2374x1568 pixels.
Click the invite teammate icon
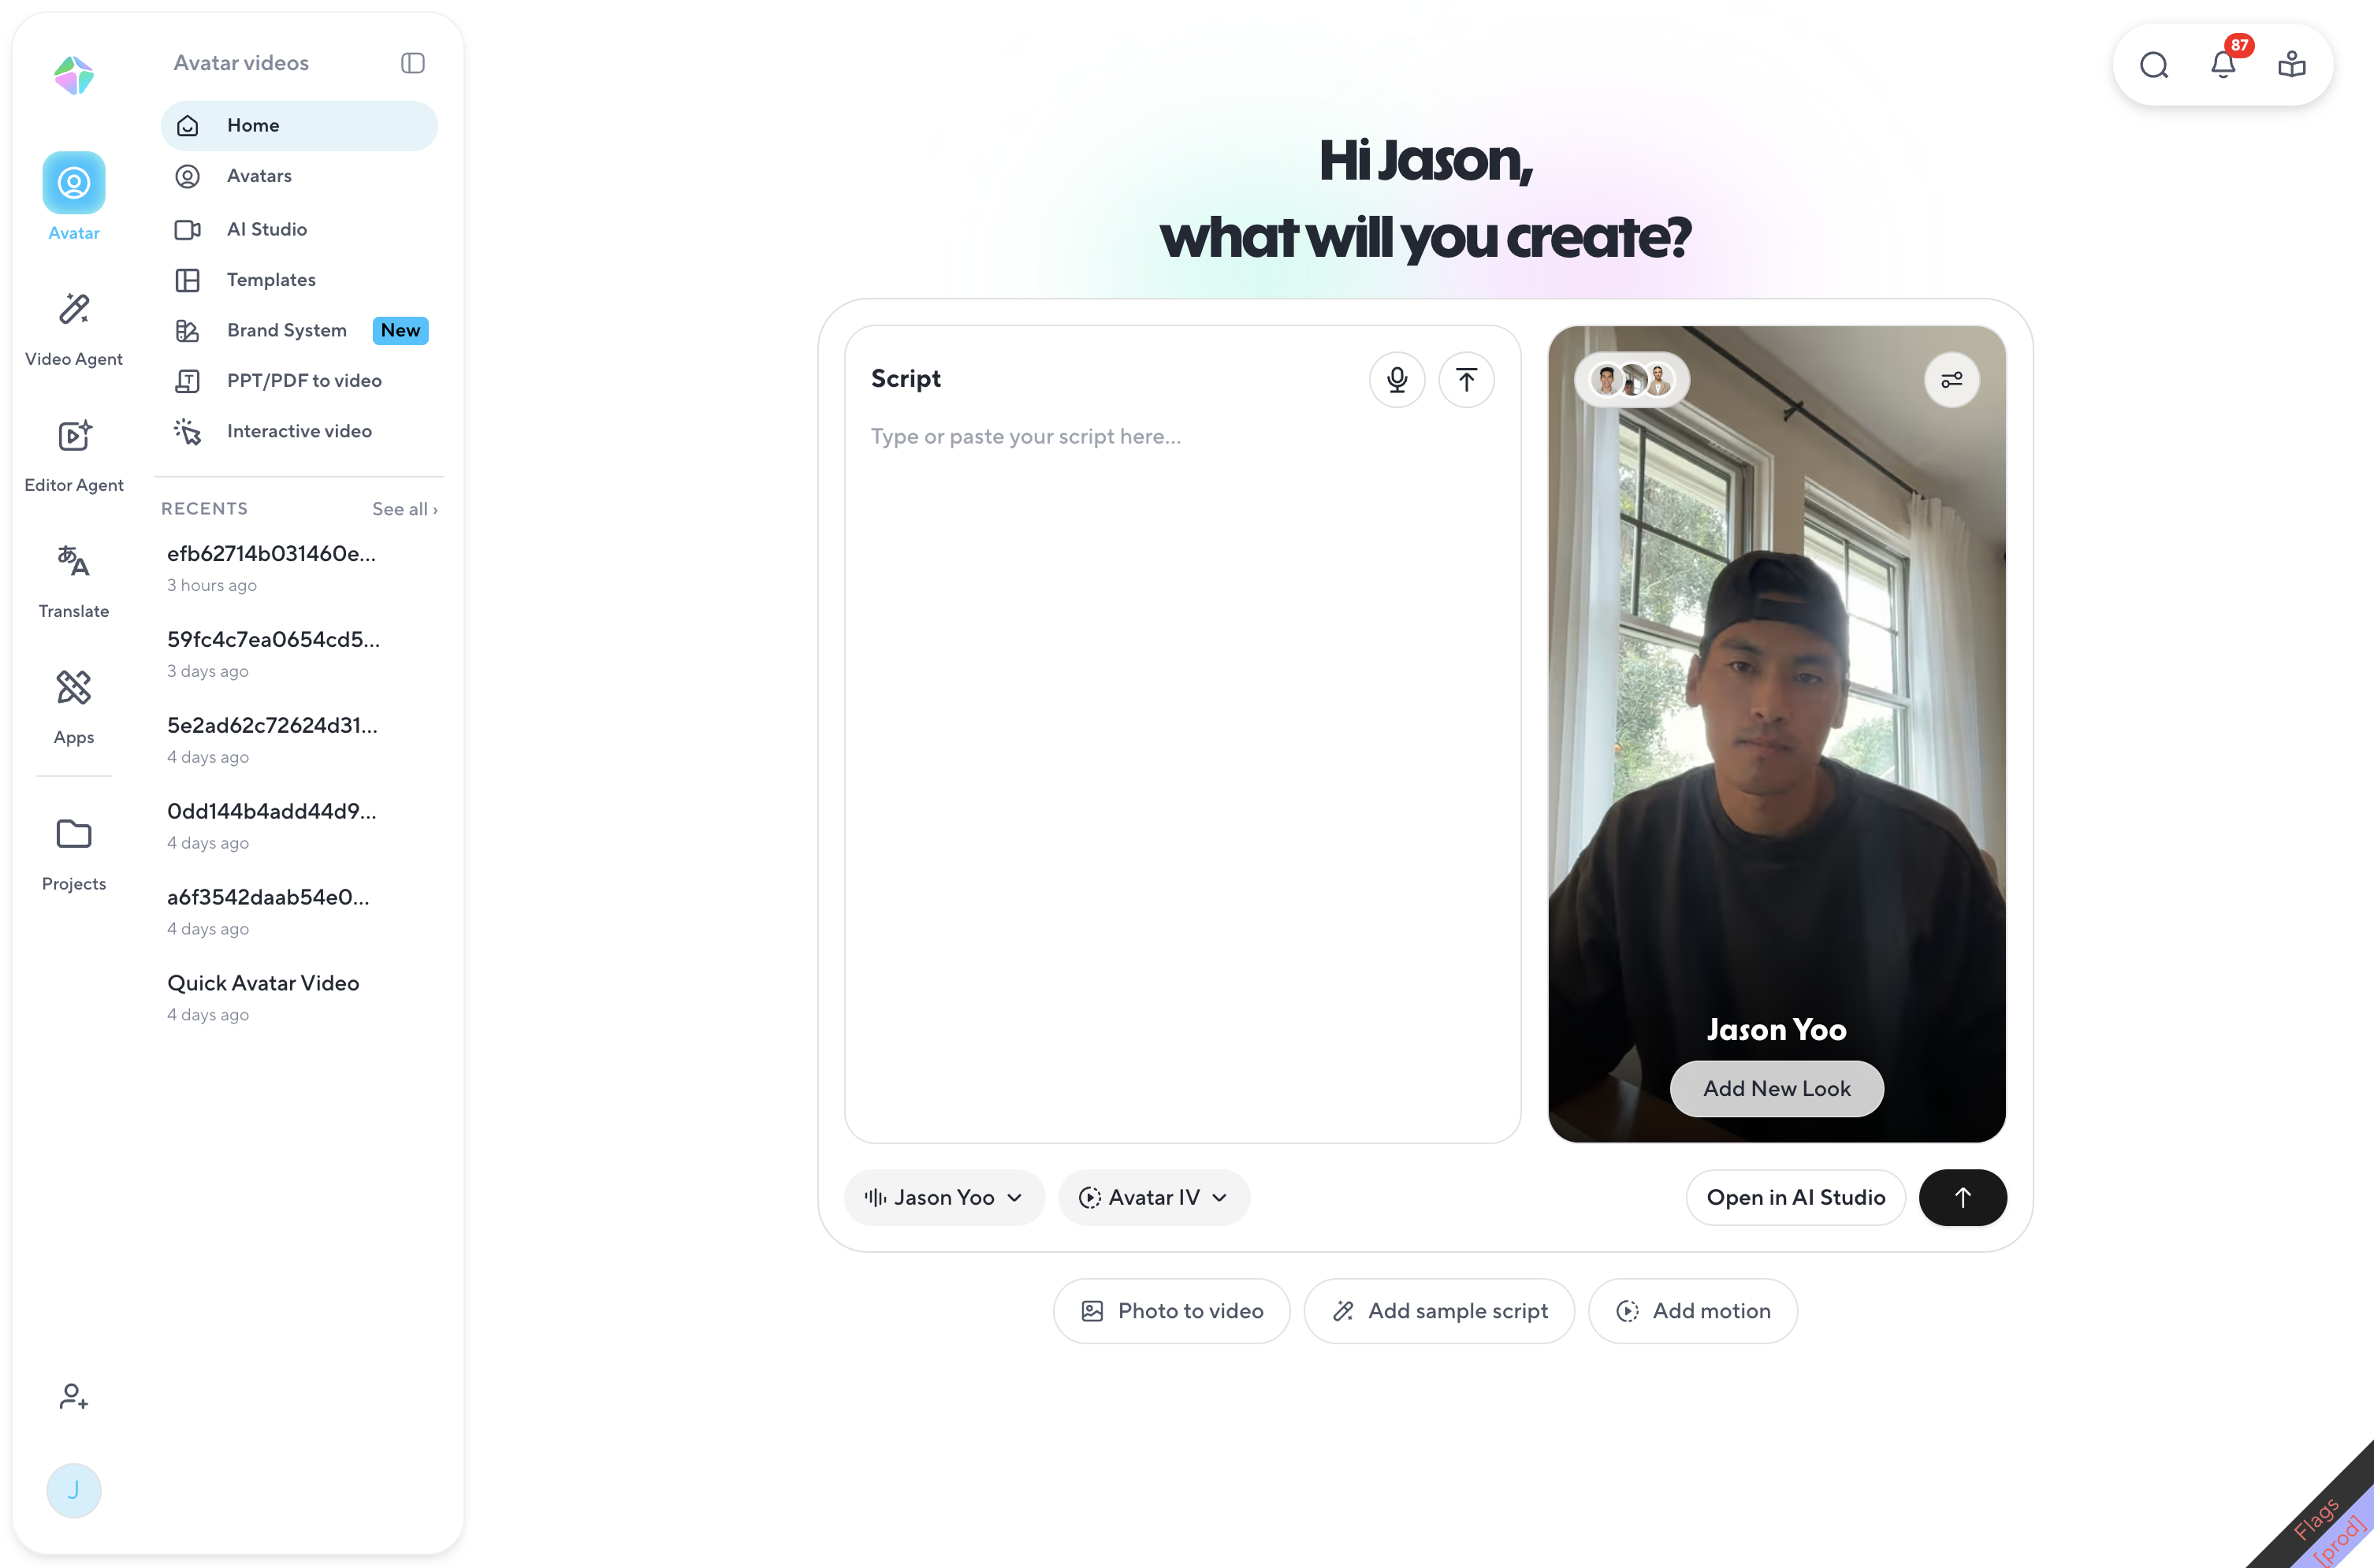(73, 1396)
